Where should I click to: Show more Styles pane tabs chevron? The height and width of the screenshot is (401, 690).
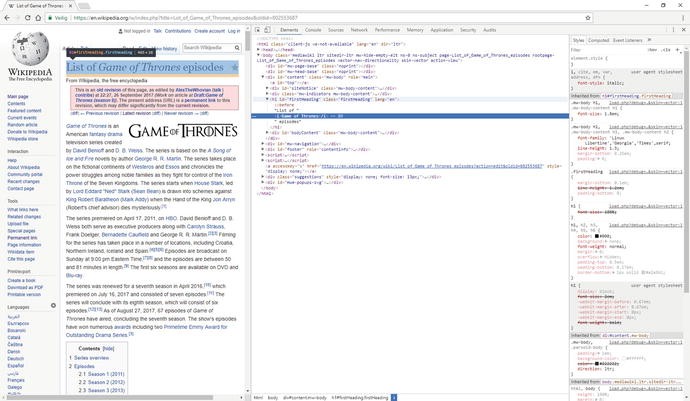pos(649,40)
